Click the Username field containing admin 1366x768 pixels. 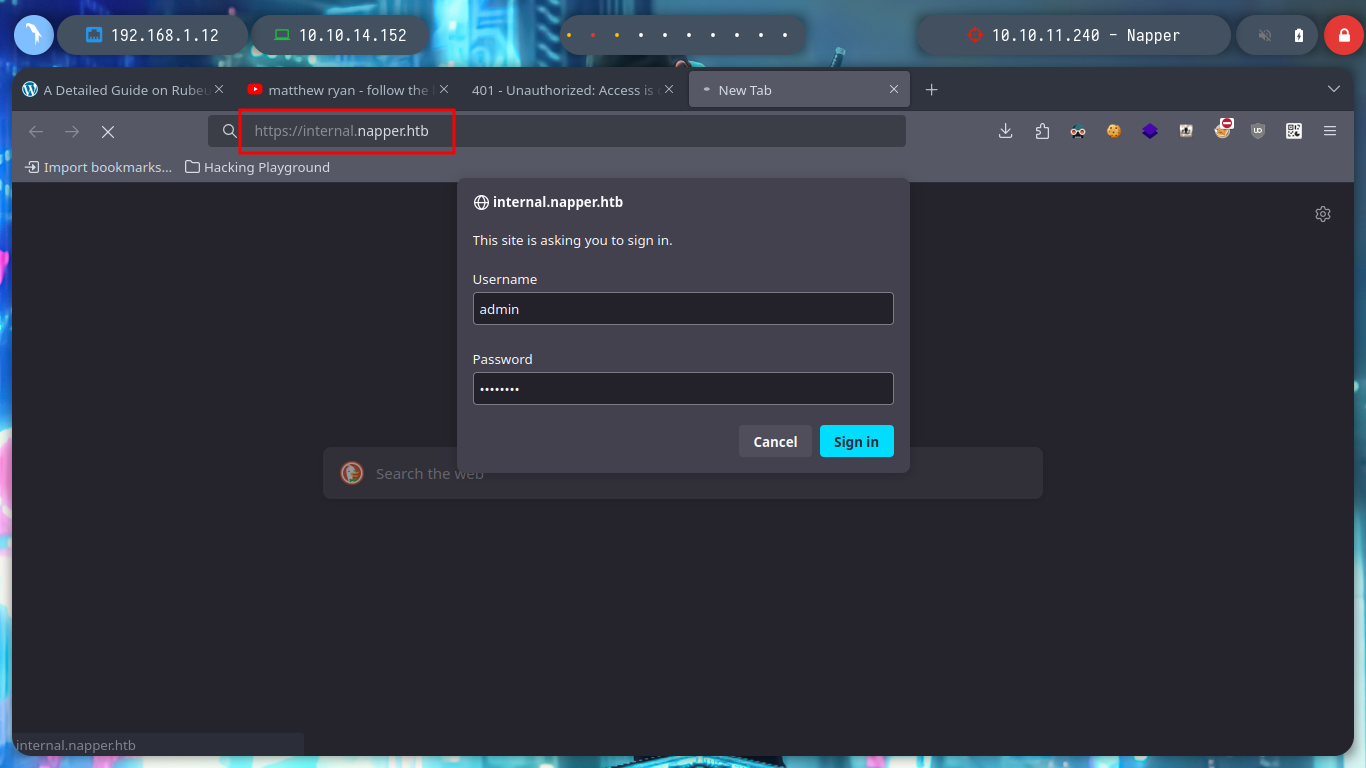683,309
